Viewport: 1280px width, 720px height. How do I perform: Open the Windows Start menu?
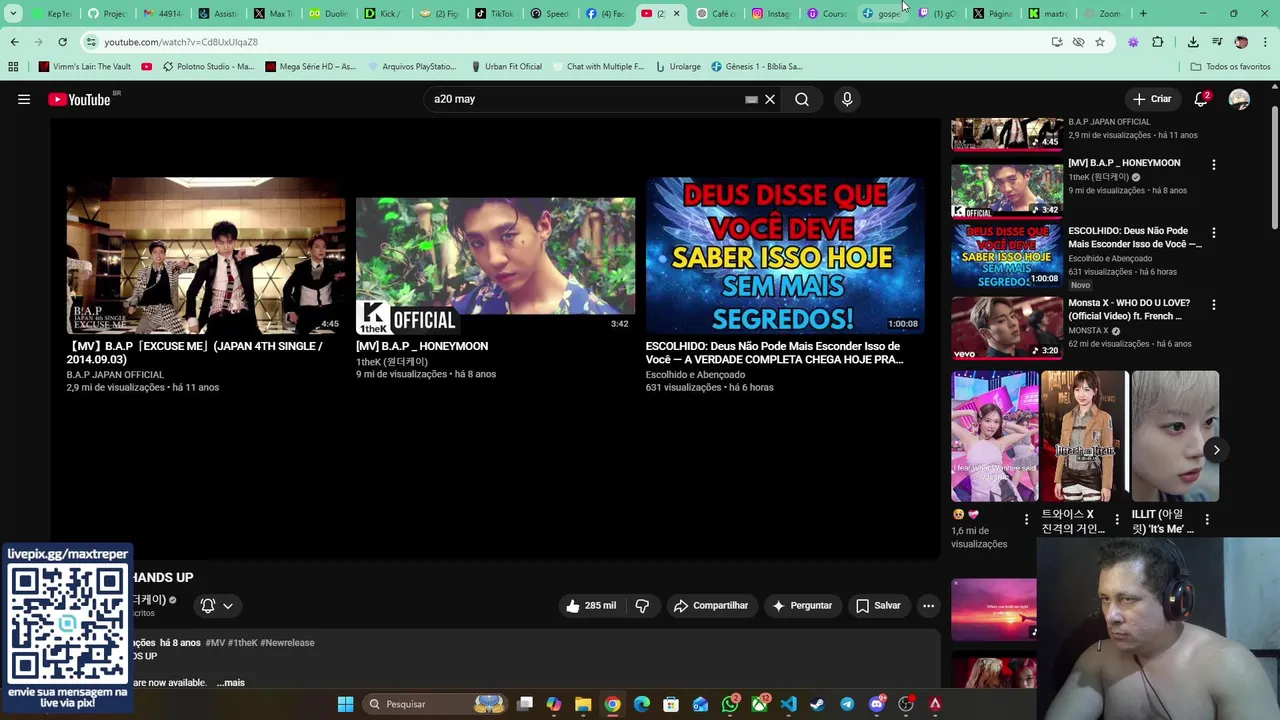click(345, 704)
